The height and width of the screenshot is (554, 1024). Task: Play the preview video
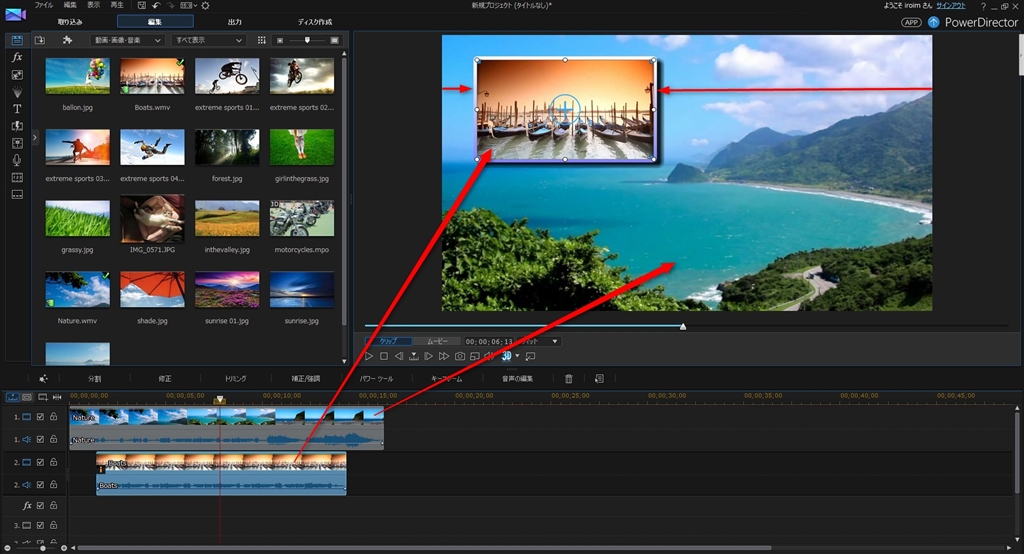[369, 356]
